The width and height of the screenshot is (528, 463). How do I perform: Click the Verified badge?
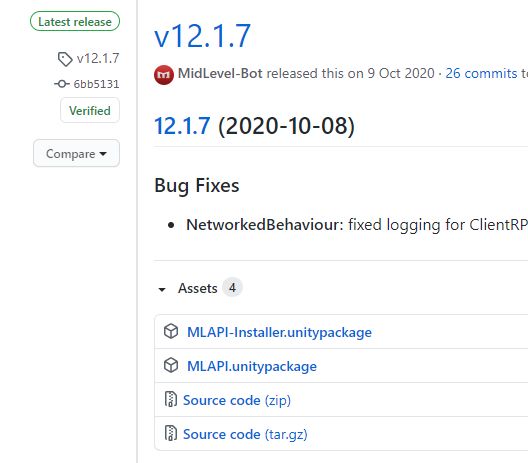pos(90,110)
